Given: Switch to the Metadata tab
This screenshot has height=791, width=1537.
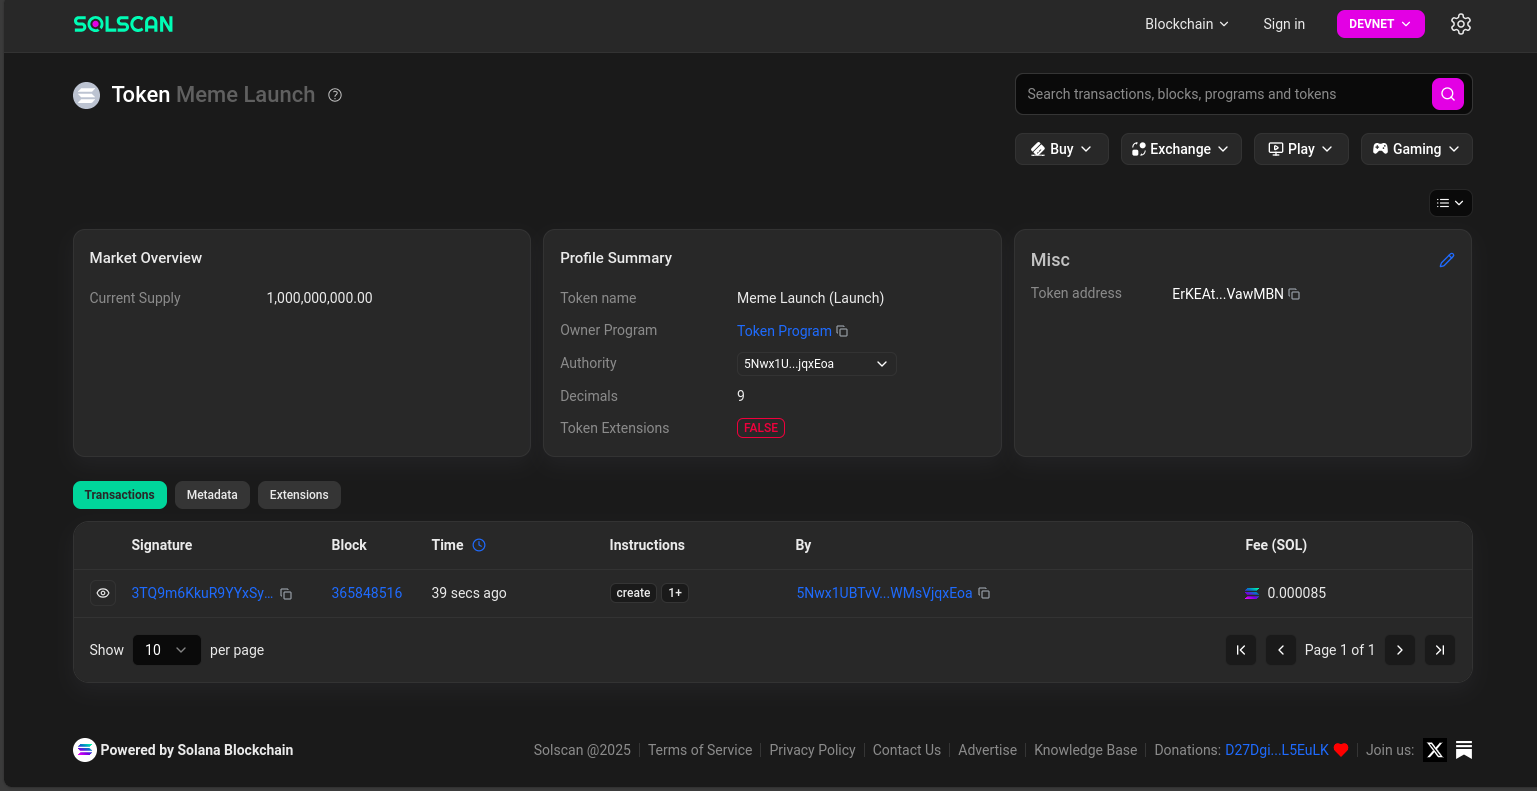Looking at the screenshot, I should 212,495.
